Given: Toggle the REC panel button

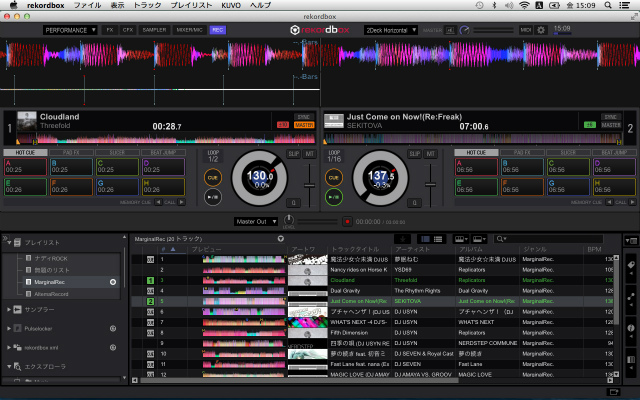Looking at the screenshot, I should click(218, 30).
